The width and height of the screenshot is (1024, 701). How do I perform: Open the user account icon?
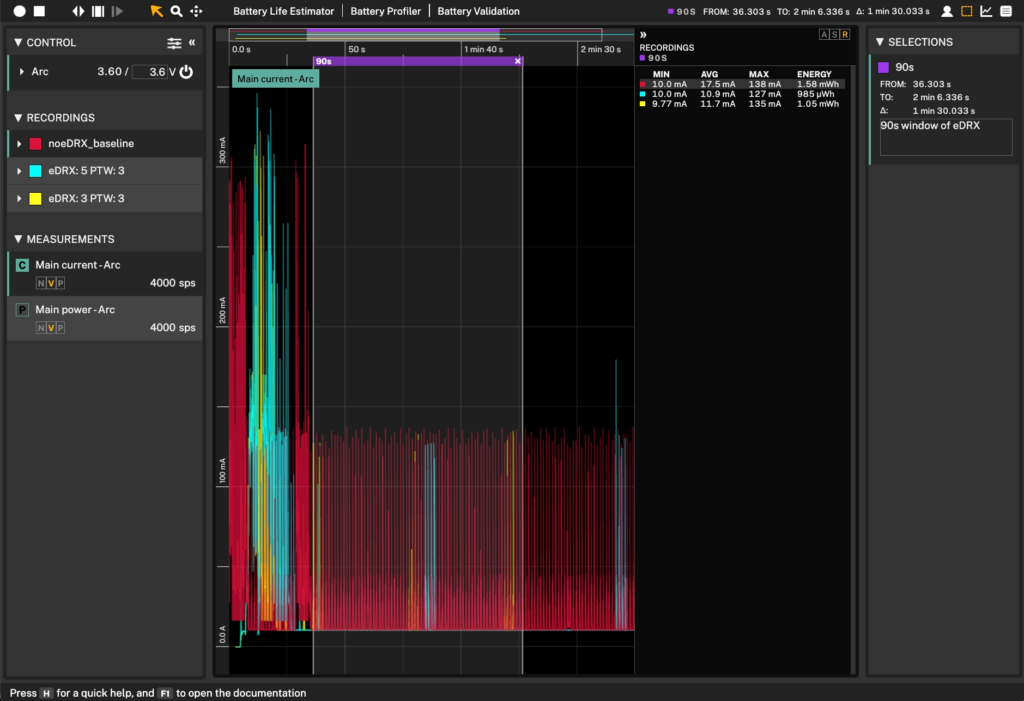coord(946,11)
